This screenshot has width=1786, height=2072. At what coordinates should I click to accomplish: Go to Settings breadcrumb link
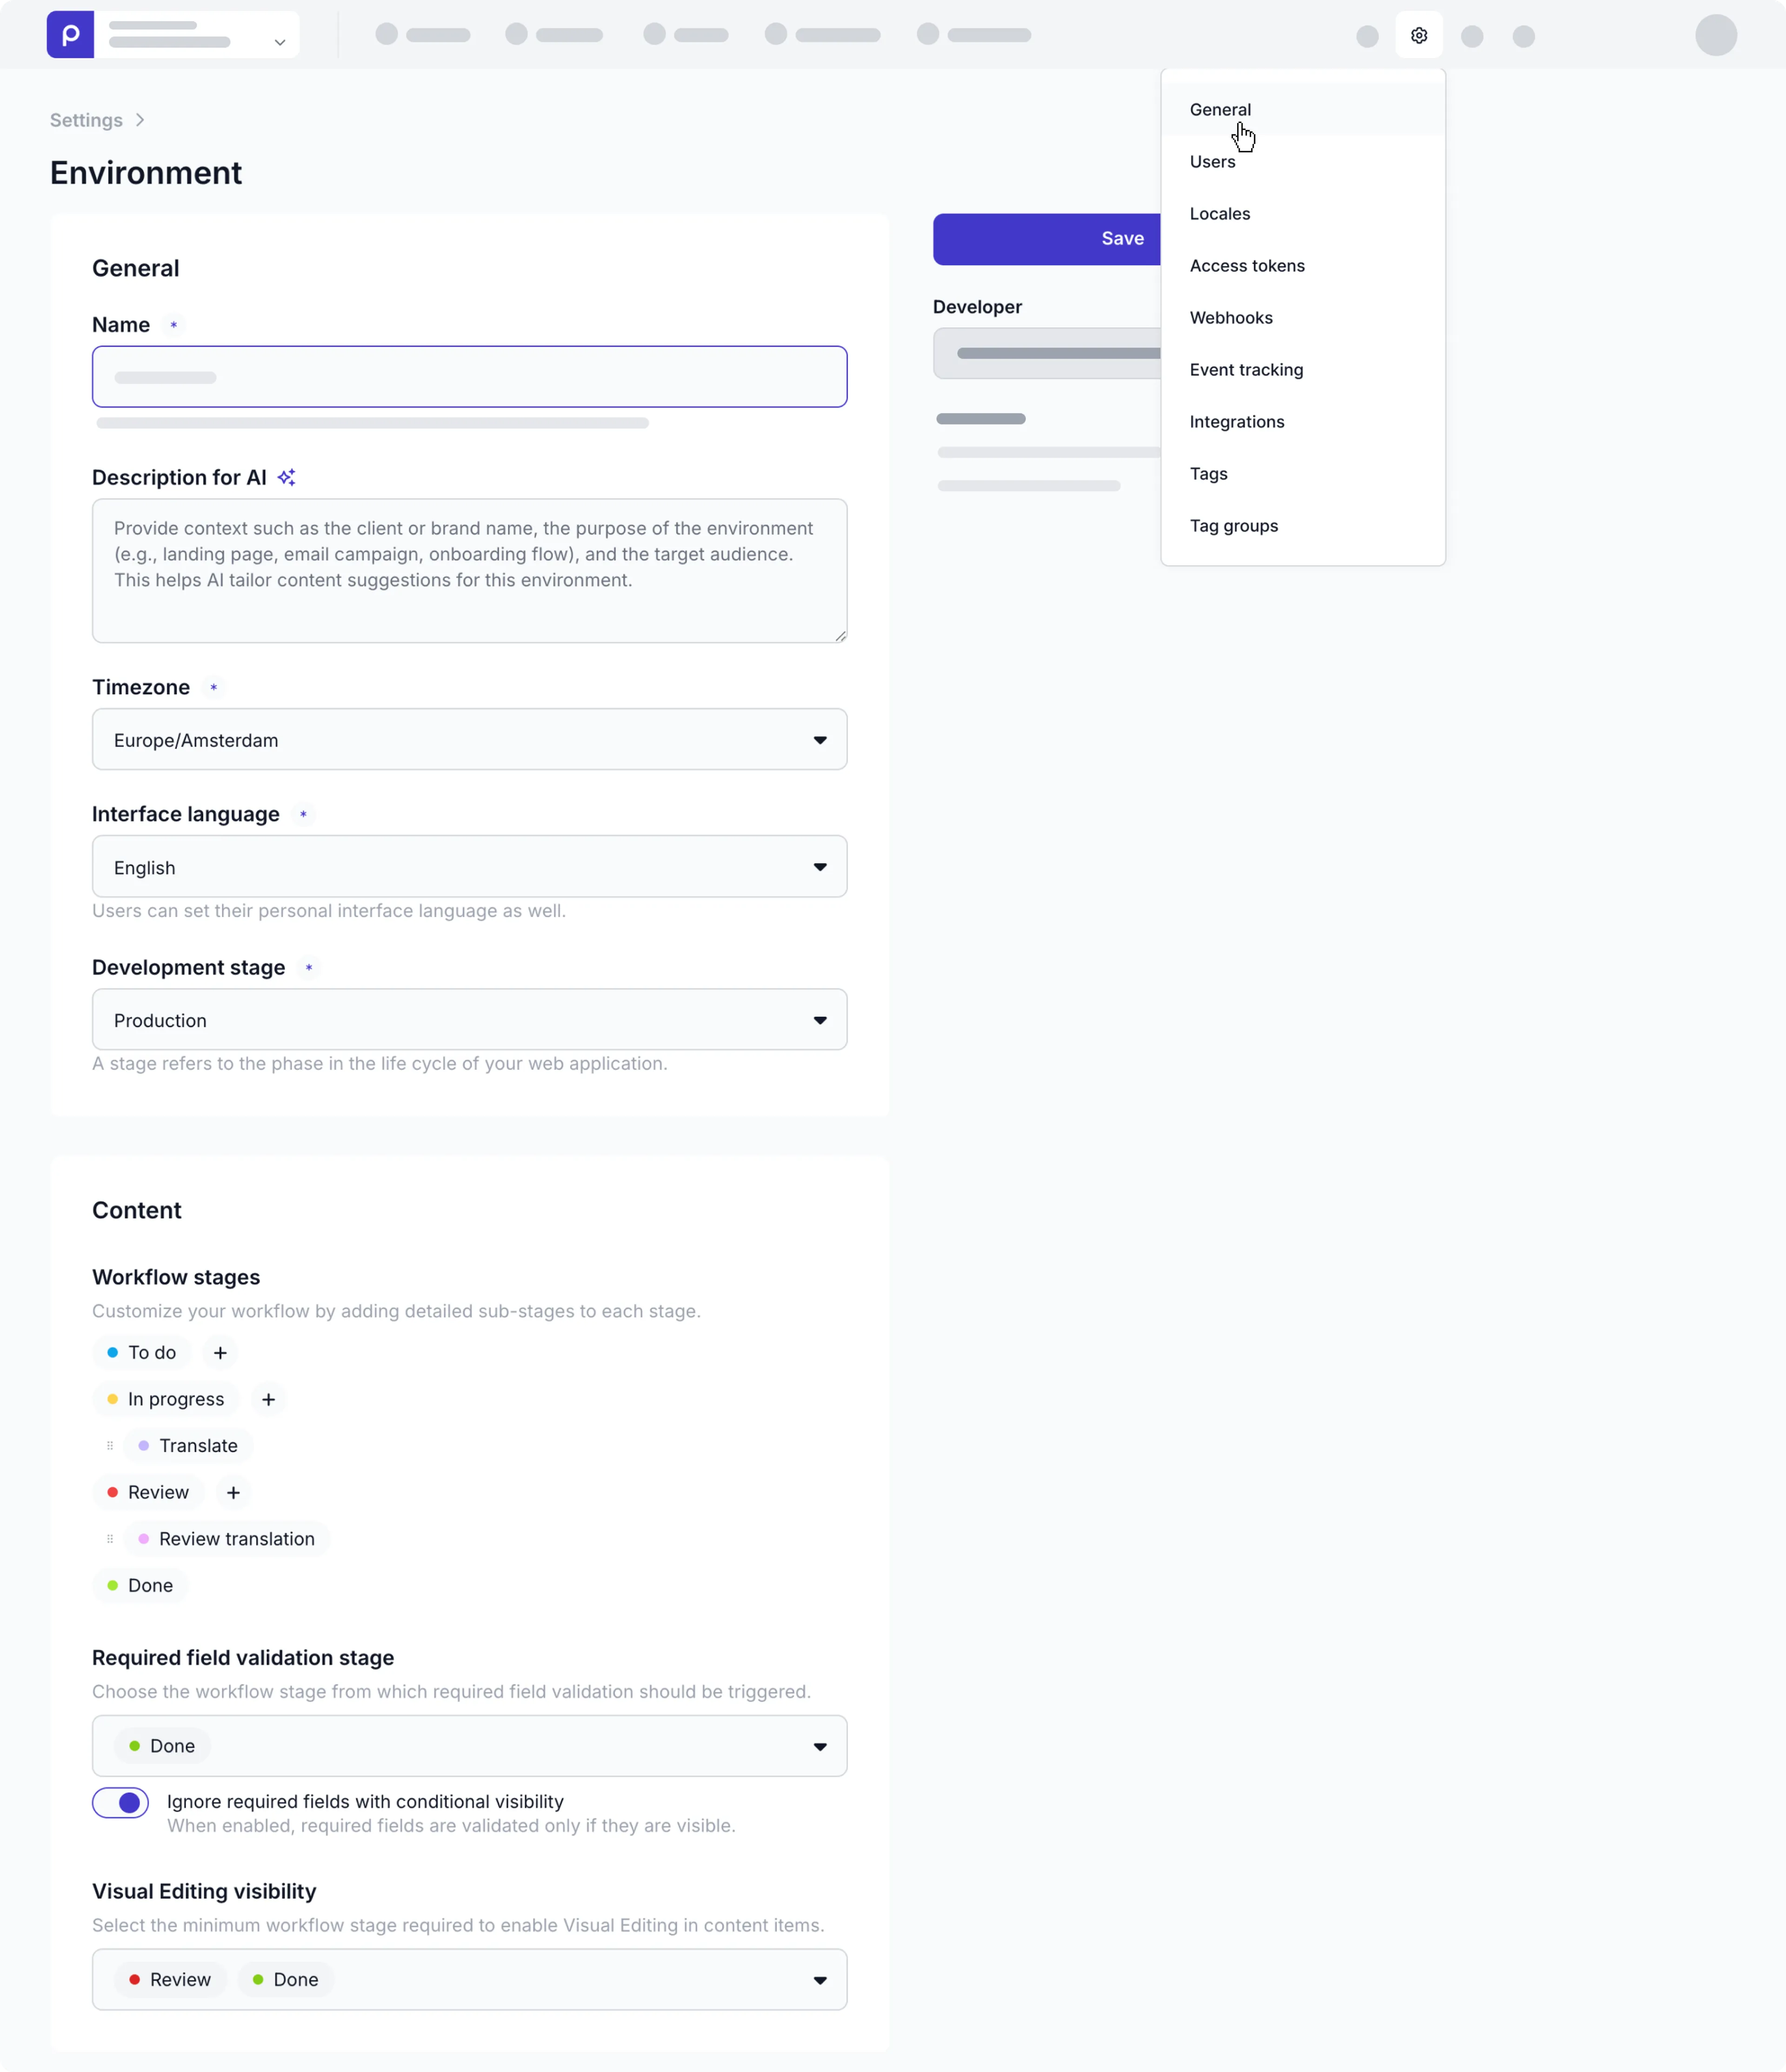click(x=86, y=120)
